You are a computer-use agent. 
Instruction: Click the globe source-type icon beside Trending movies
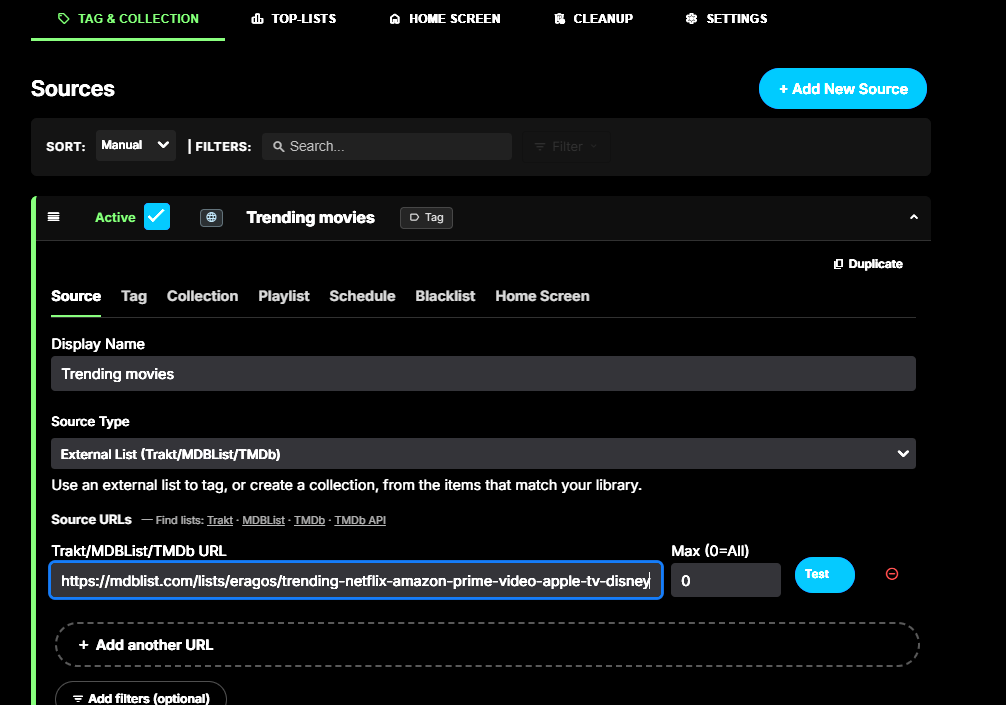point(211,217)
